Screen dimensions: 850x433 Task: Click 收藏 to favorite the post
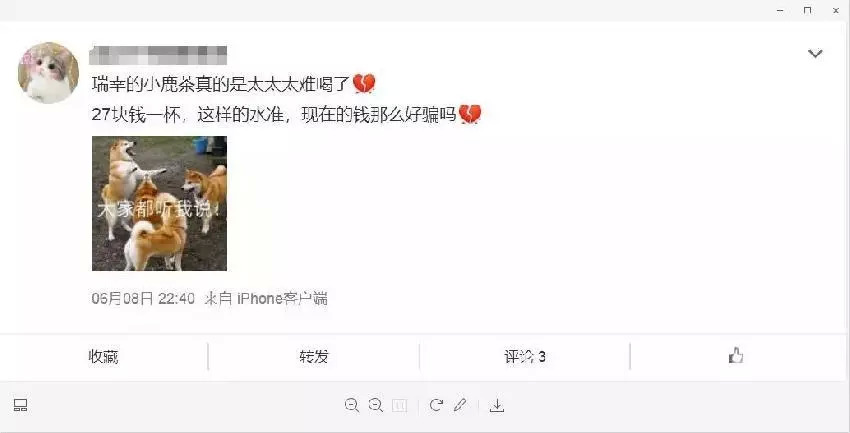(x=104, y=357)
